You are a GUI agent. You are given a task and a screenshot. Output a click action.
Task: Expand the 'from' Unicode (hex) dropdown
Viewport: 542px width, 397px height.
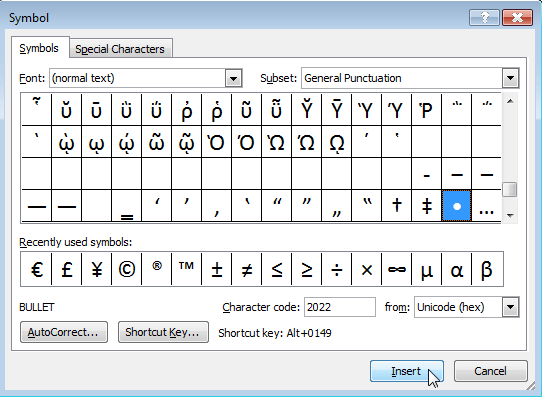511,307
